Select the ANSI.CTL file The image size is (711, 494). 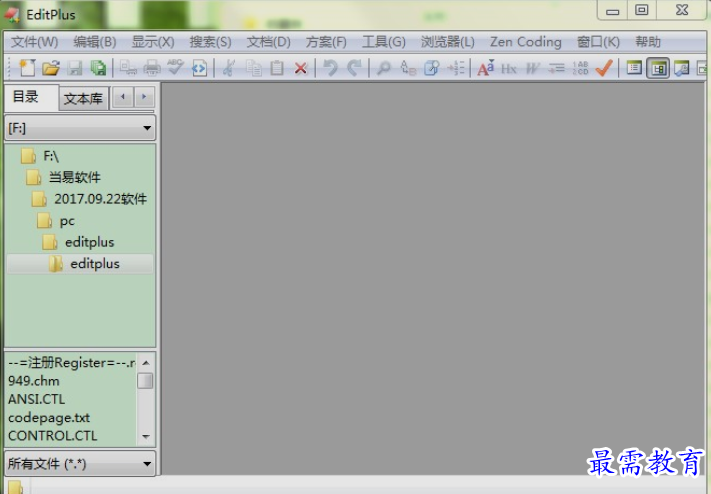pyautogui.click(x=37, y=399)
